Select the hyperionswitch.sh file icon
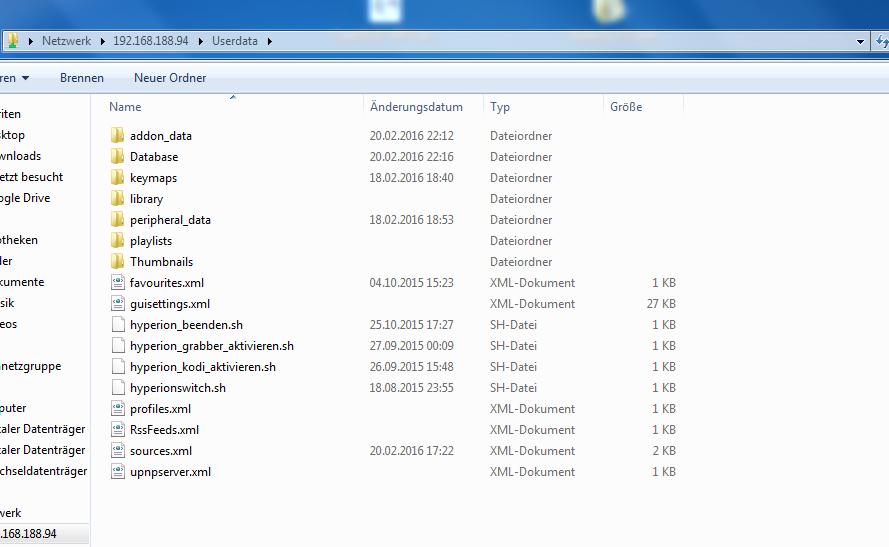Viewport: 889px width, 547px height. click(117, 388)
